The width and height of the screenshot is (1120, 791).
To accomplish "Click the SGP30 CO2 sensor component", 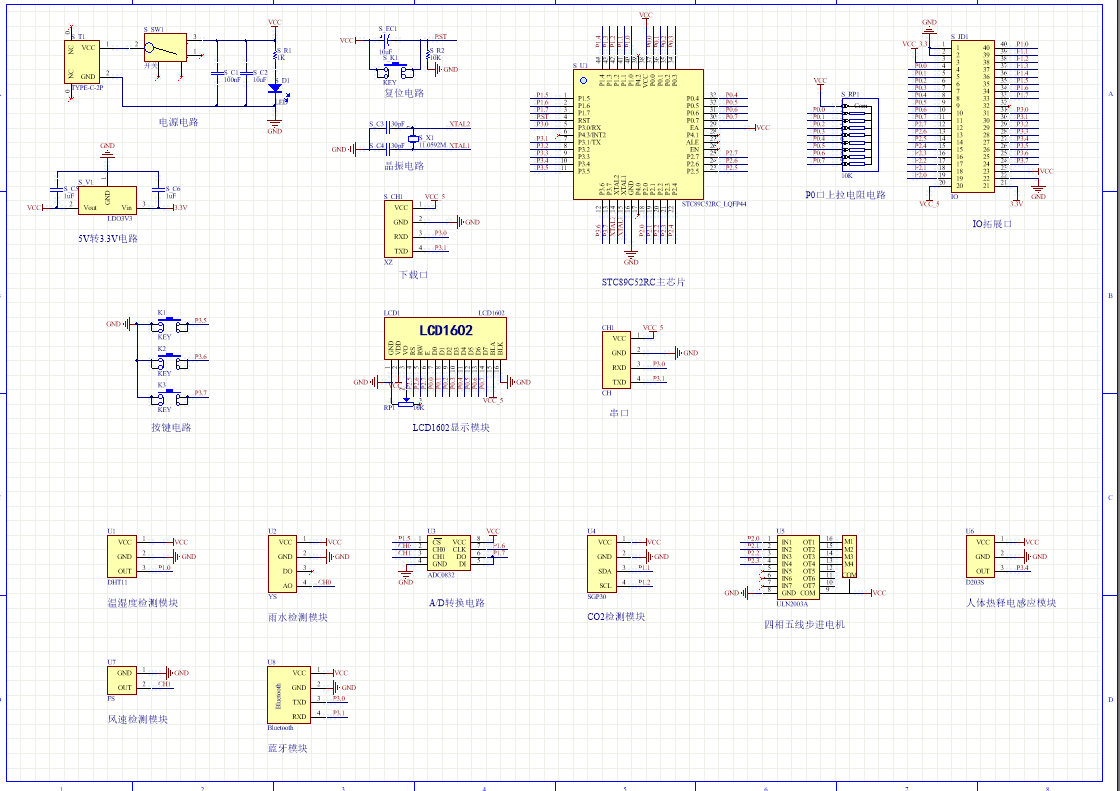I will click(x=602, y=563).
